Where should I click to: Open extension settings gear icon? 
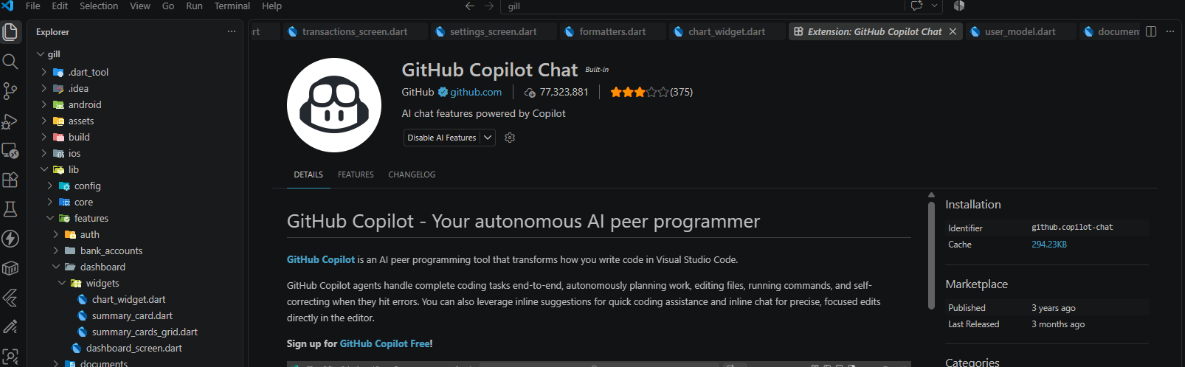(x=509, y=137)
